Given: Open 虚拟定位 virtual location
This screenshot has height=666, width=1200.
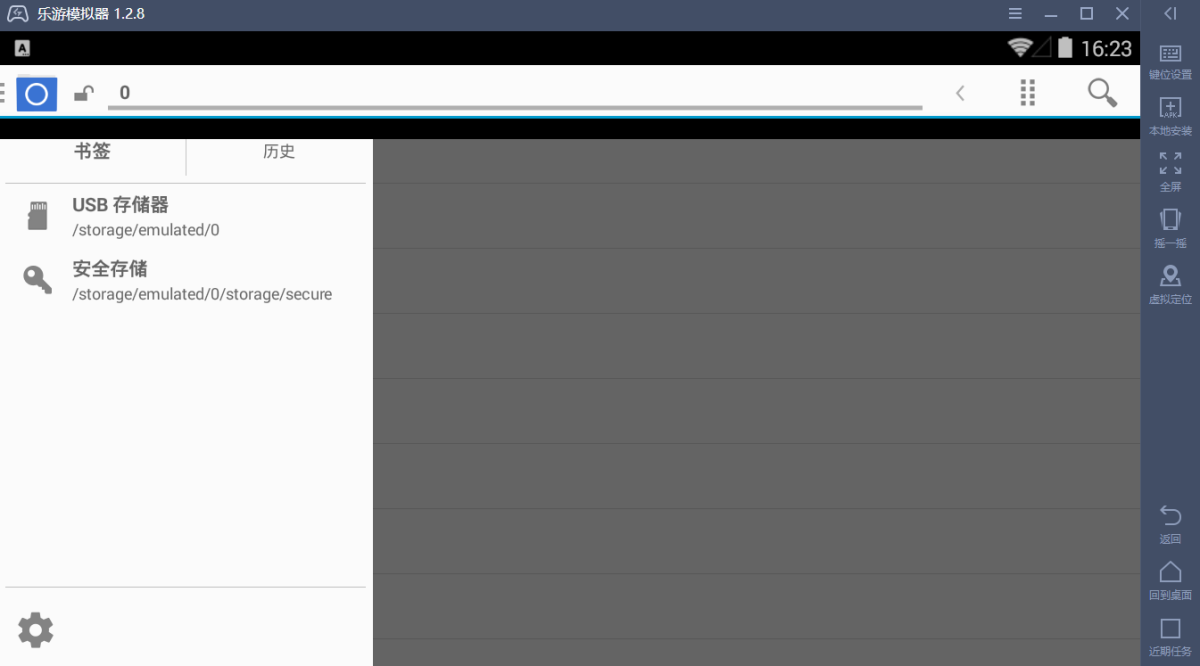Looking at the screenshot, I should tap(1170, 284).
